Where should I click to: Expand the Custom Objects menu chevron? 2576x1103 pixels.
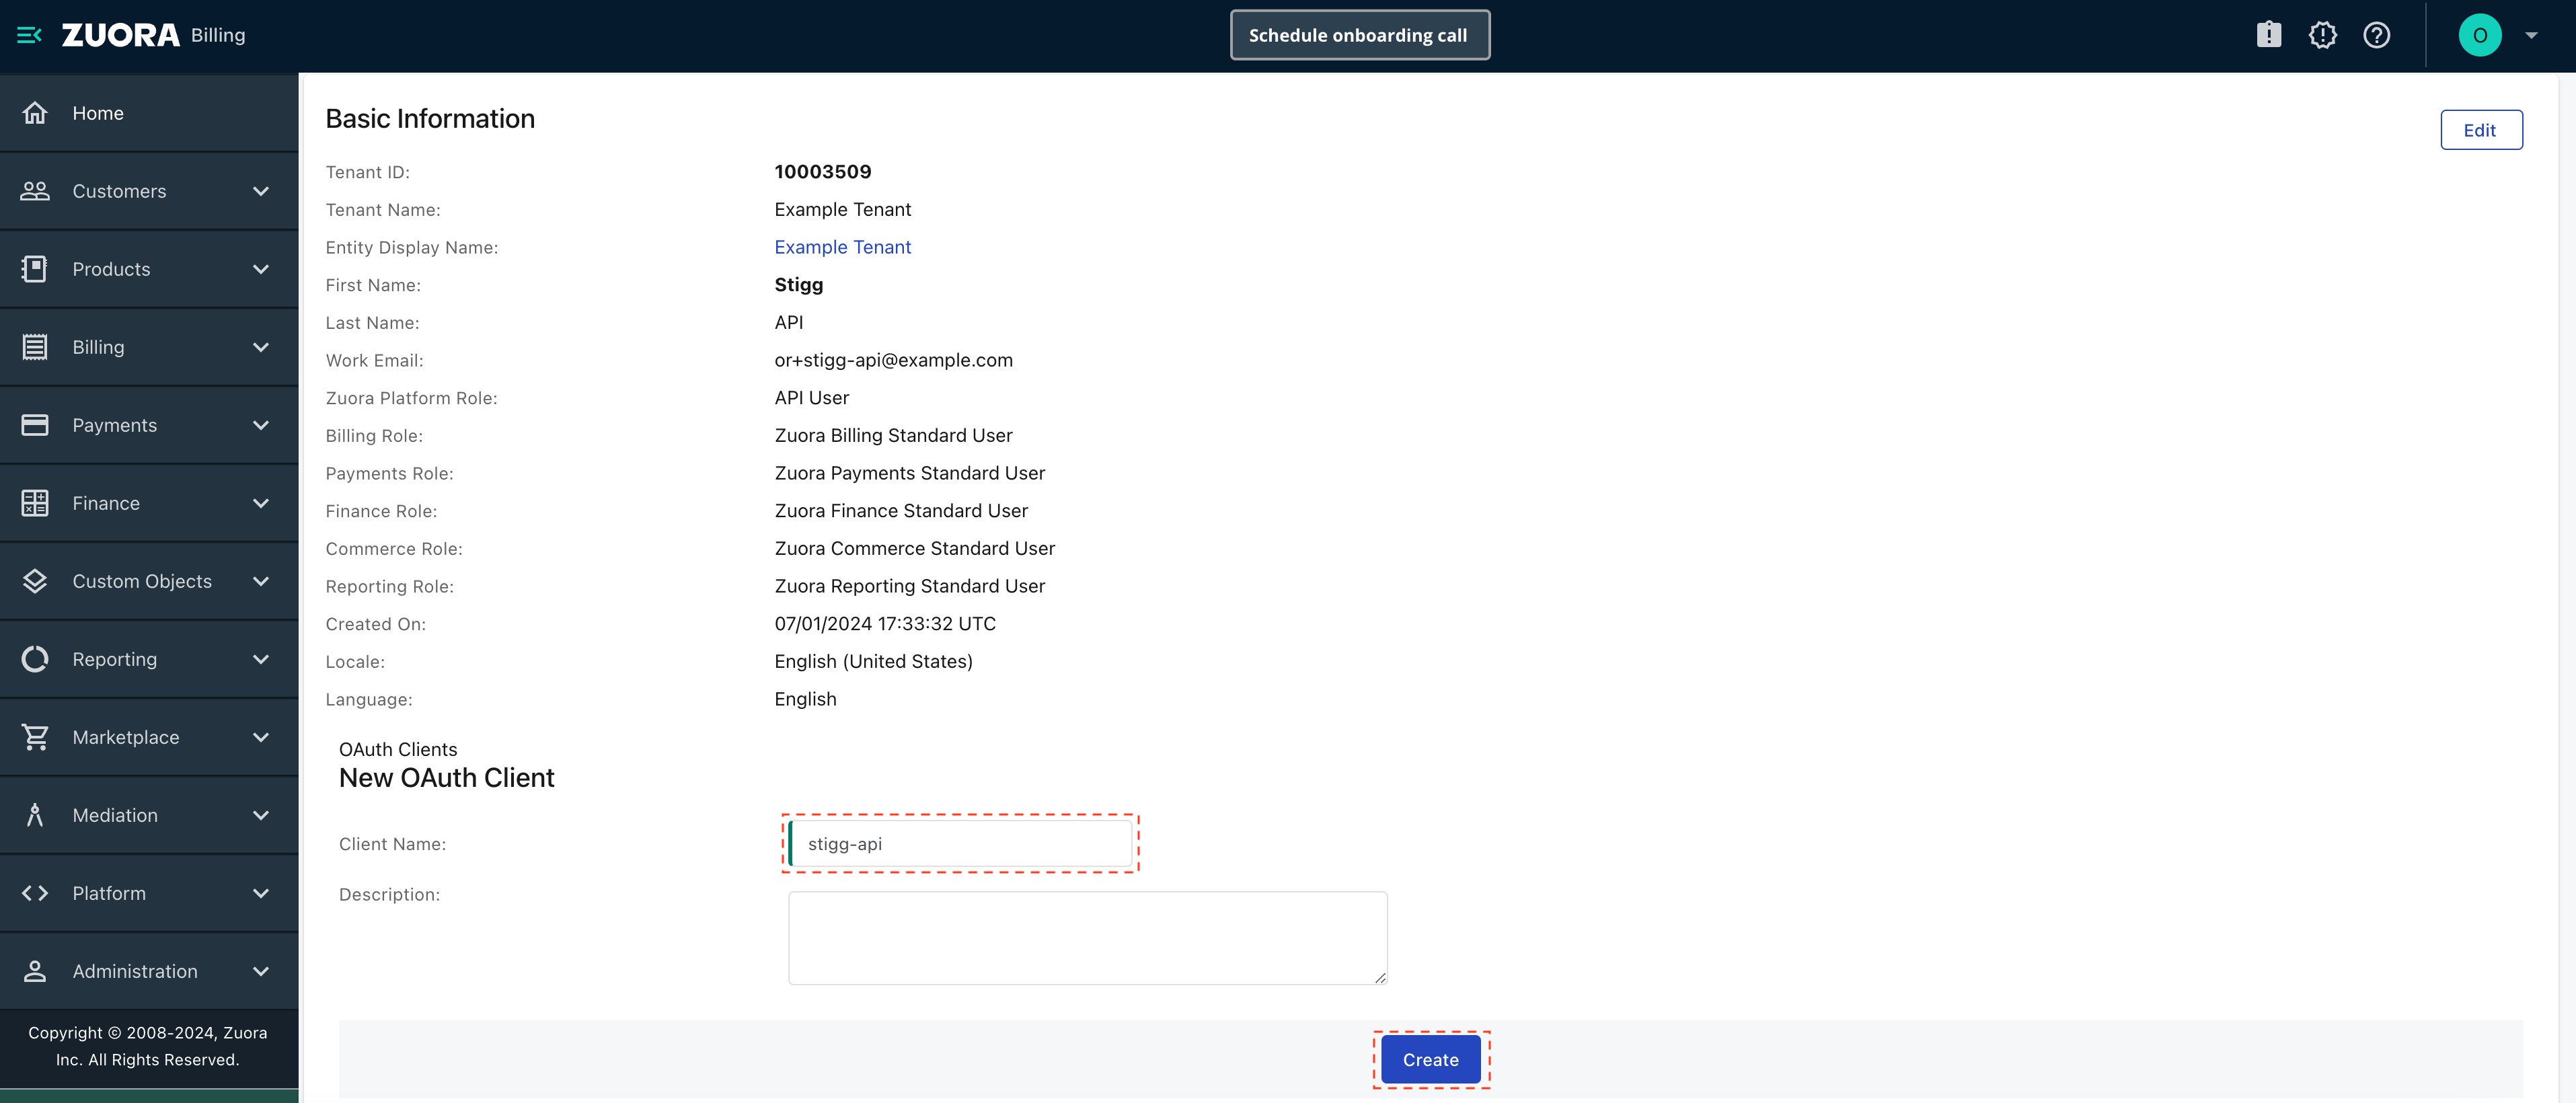(261, 581)
